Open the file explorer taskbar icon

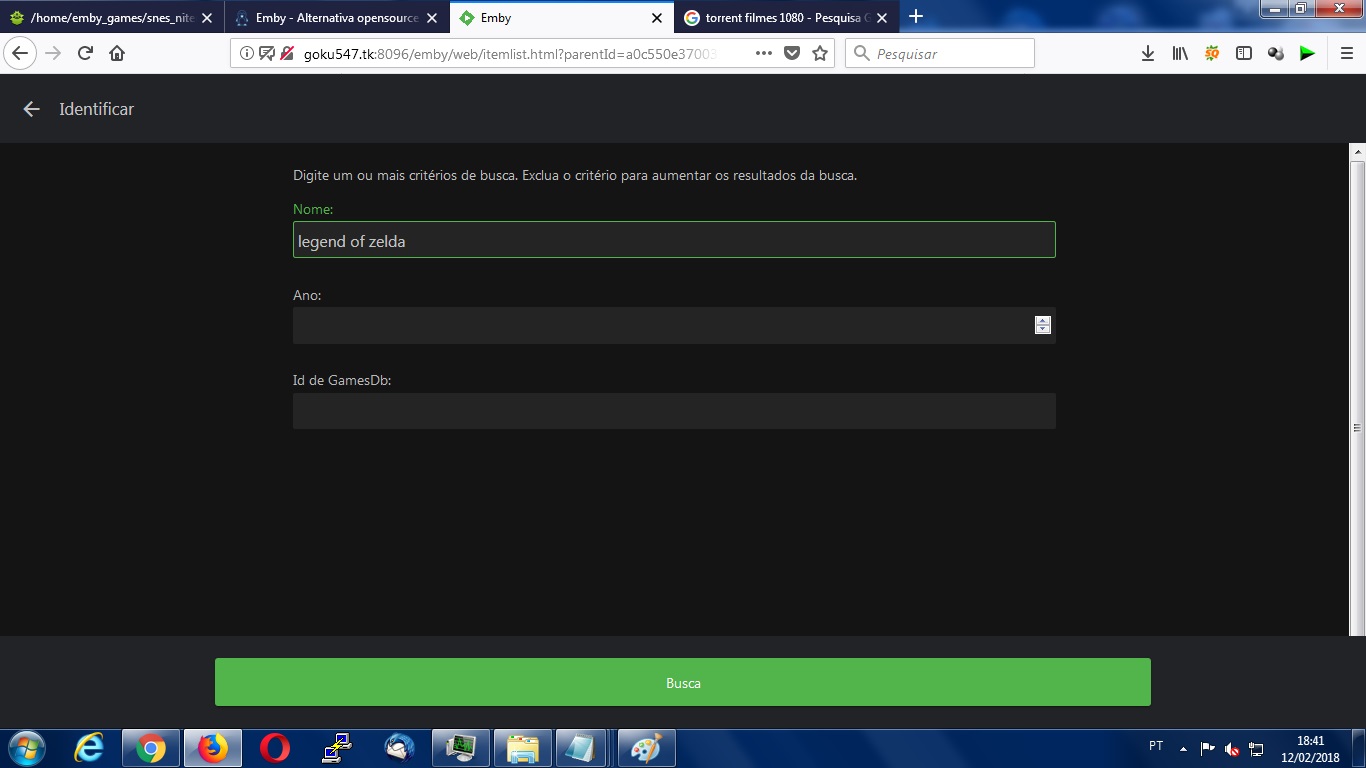click(523, 748)
